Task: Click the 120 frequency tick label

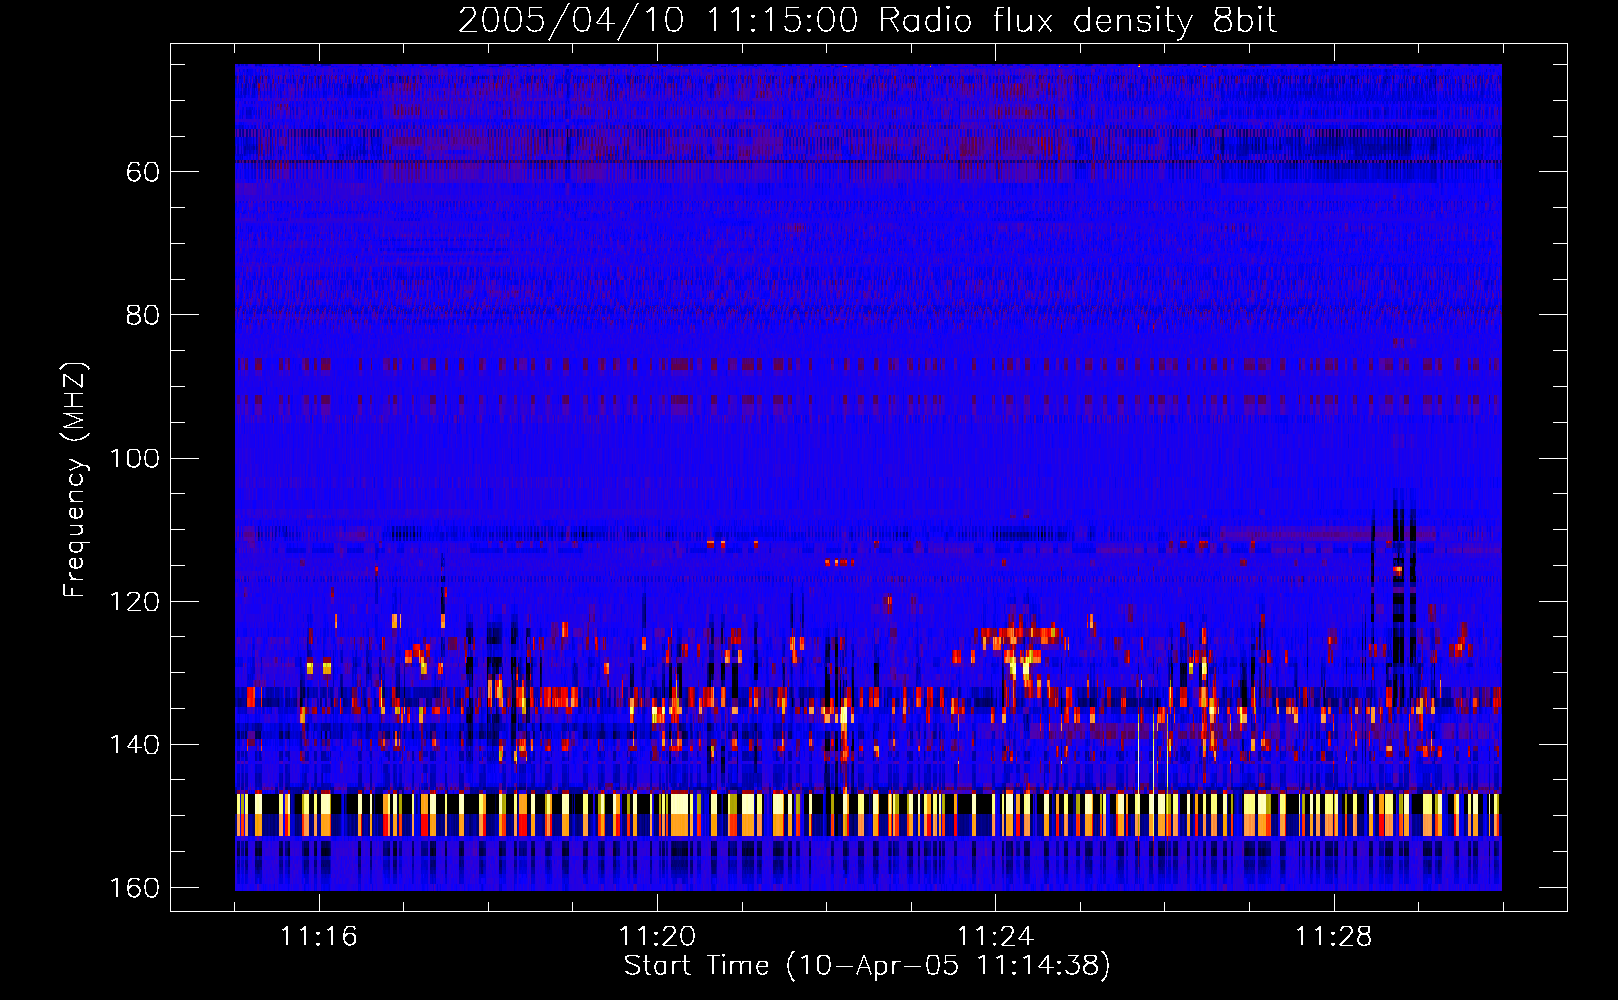Action: pyautogui.click(x=135, y=601)
